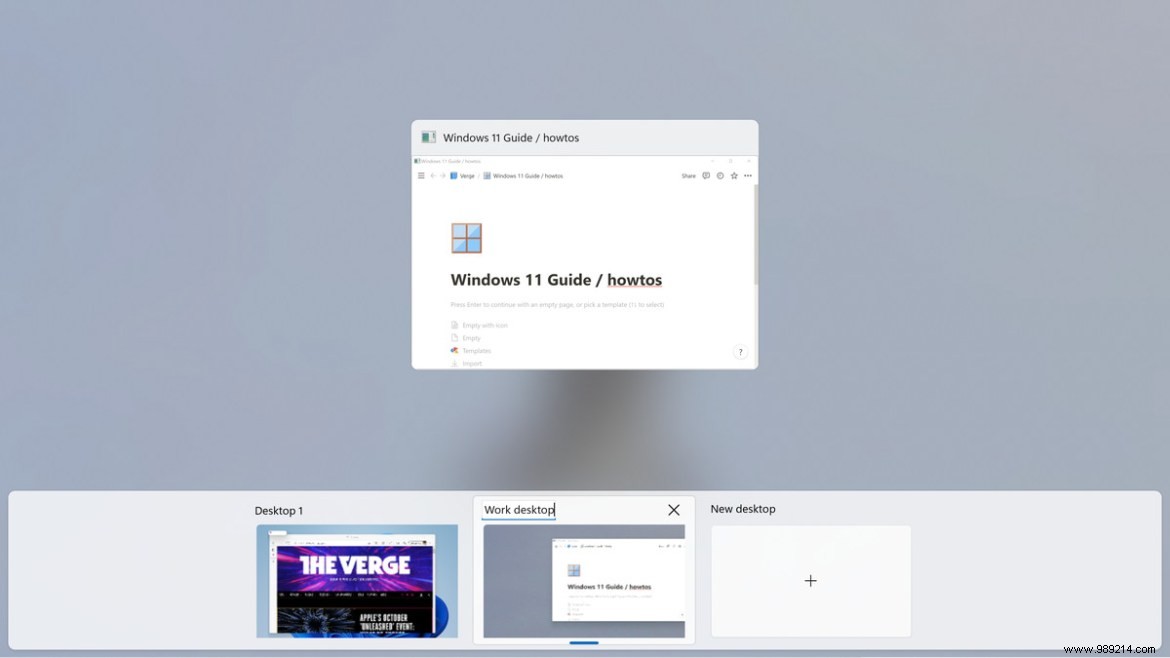Create a new desktop with the plus button

tap(810, 580)
